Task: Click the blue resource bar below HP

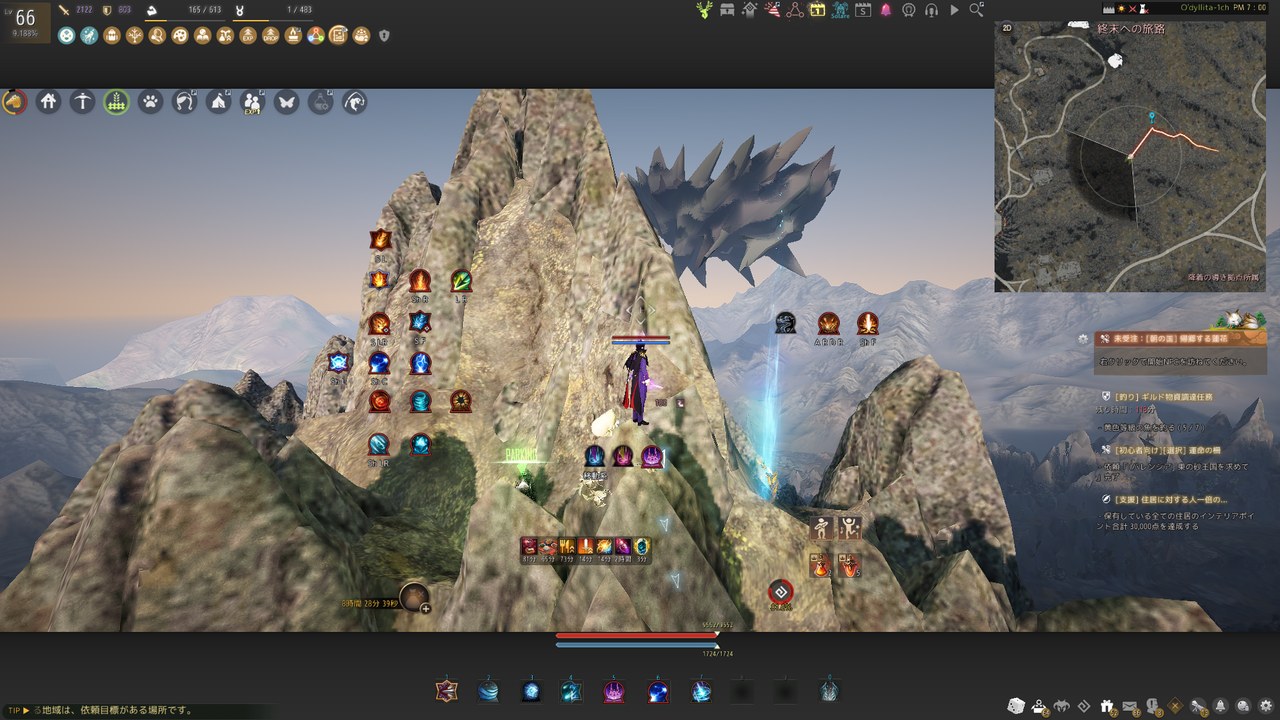Action: tap(636, 644)
